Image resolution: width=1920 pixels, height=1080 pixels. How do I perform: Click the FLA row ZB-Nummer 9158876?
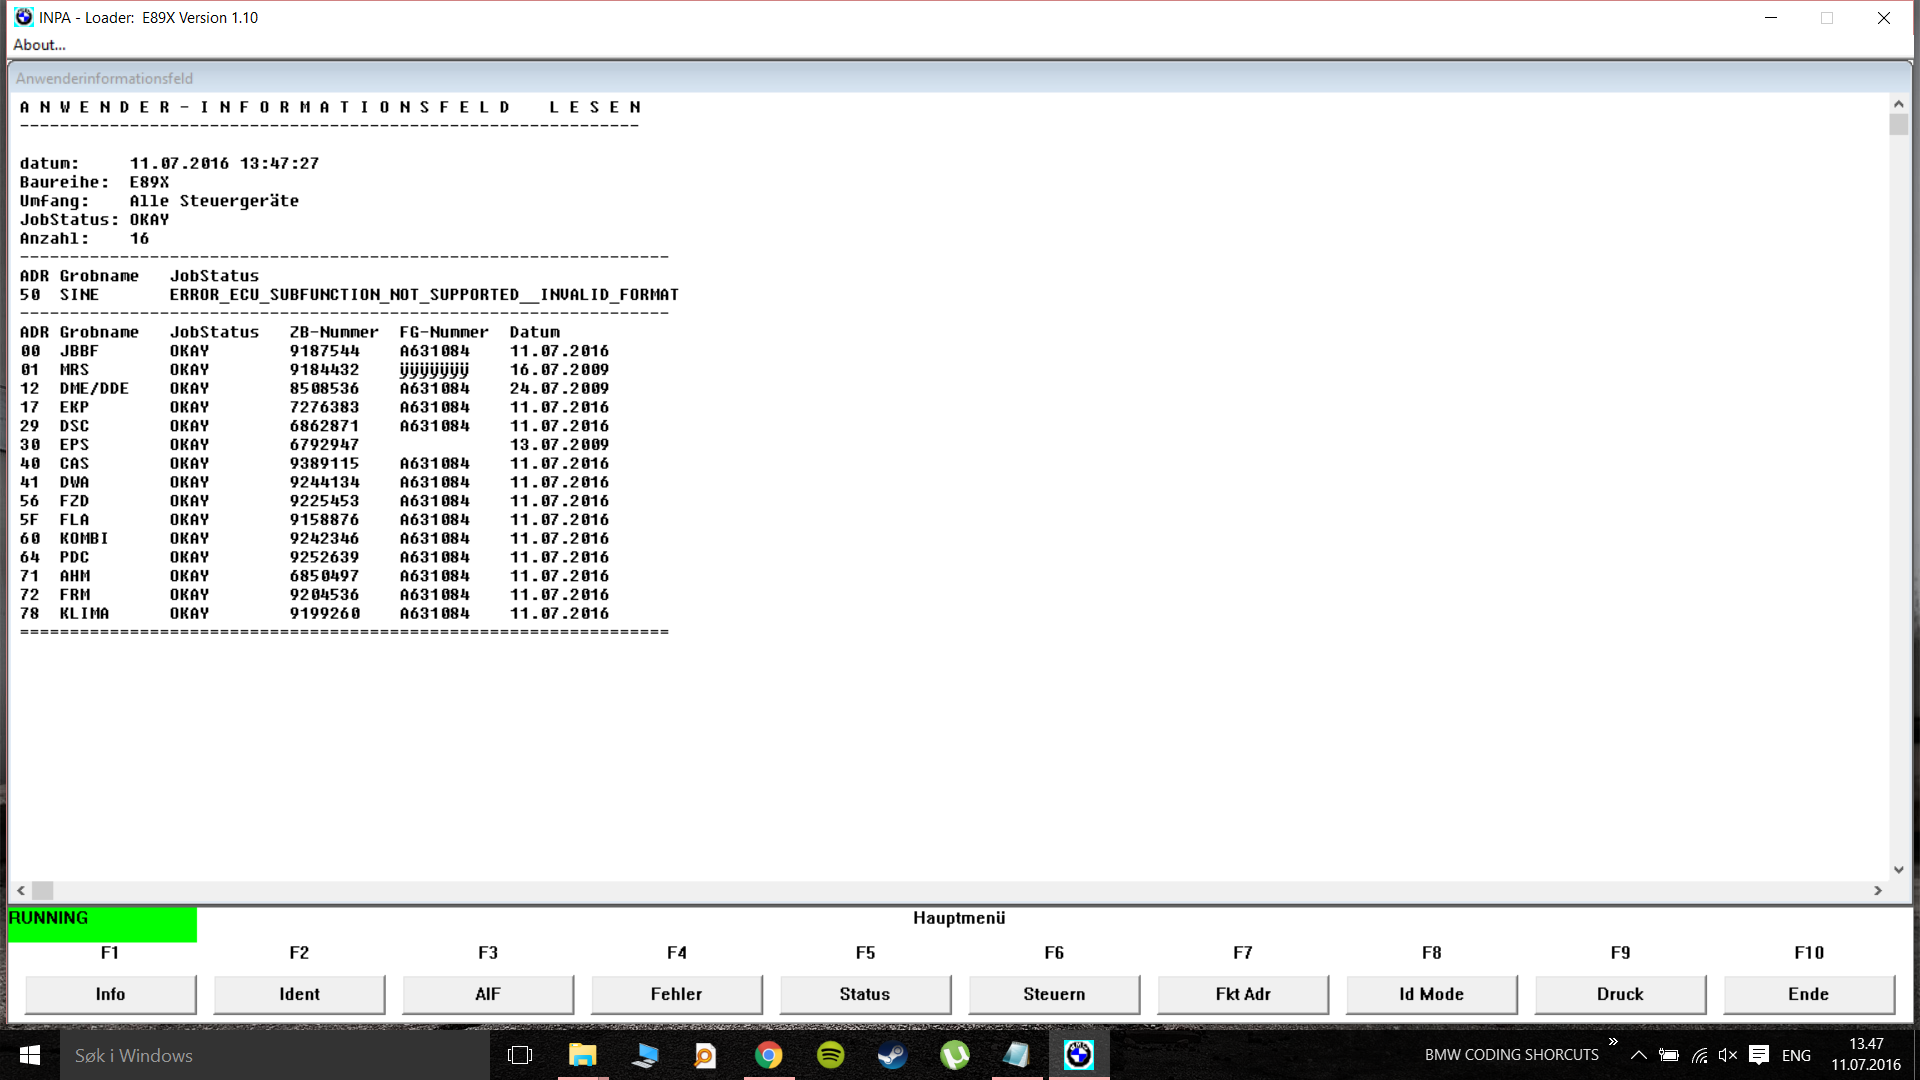[324, 520]
